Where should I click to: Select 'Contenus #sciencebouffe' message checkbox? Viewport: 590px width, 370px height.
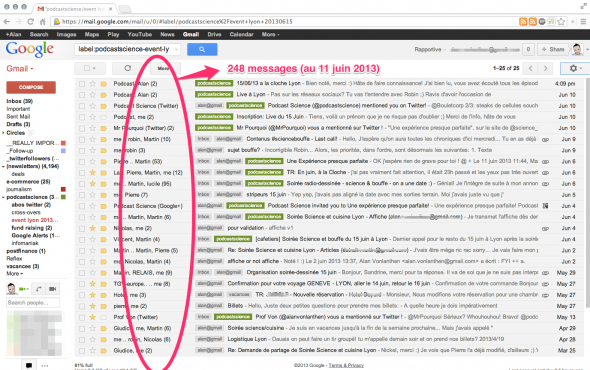(x=82, y=139)
